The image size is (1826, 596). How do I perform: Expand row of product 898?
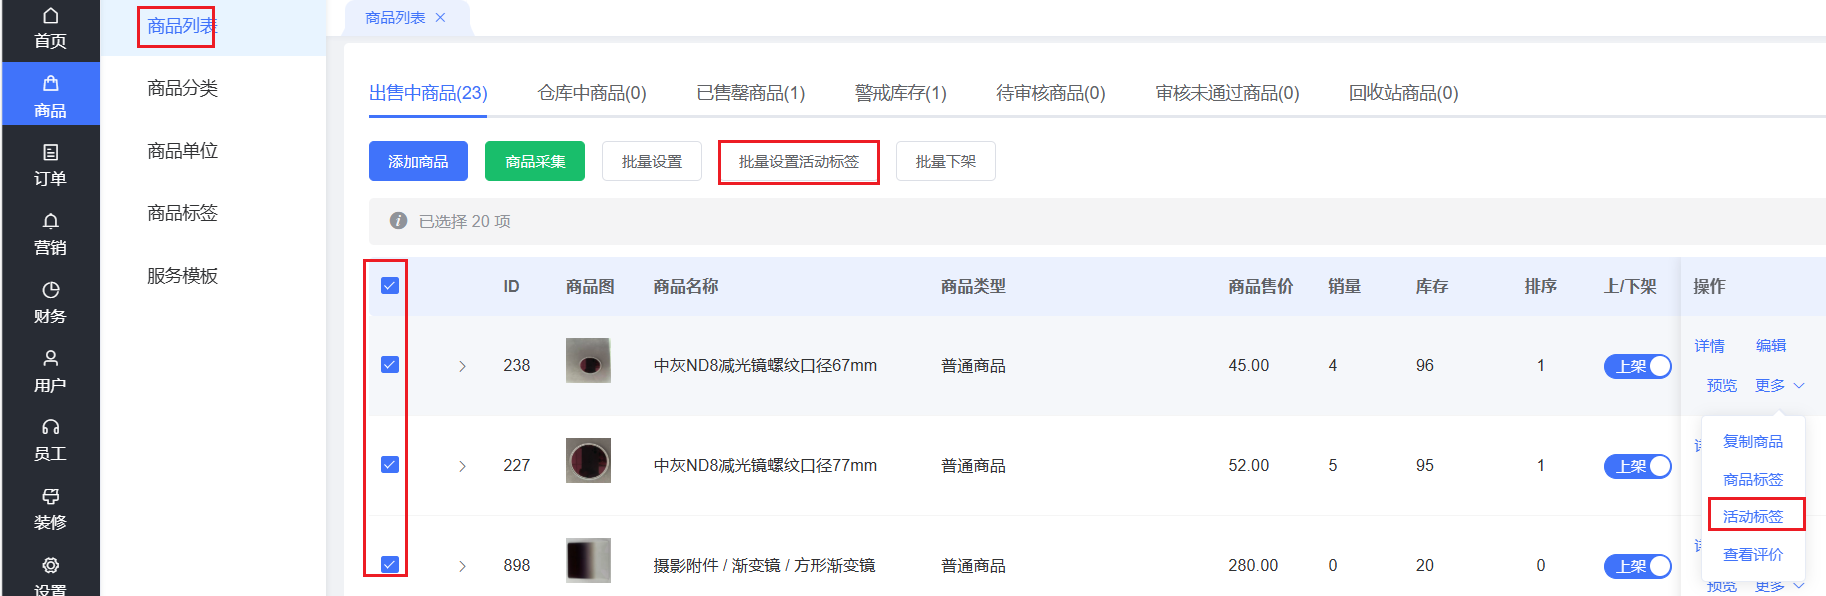click(462, 566)
